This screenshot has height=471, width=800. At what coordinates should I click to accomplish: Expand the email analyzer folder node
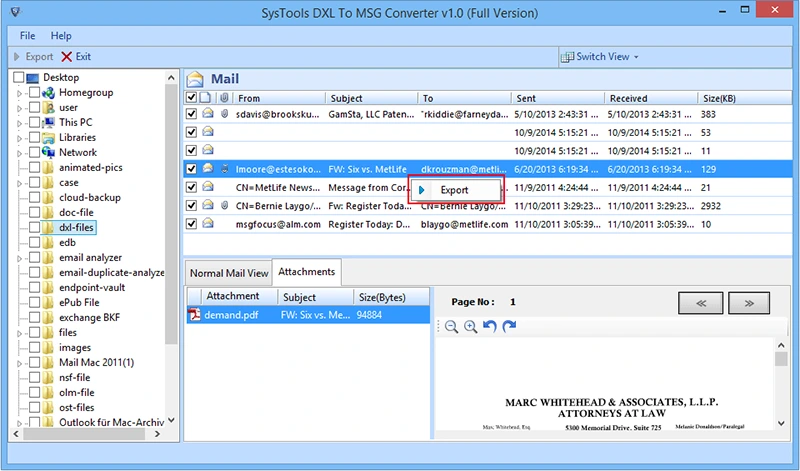tap(19, 258)
